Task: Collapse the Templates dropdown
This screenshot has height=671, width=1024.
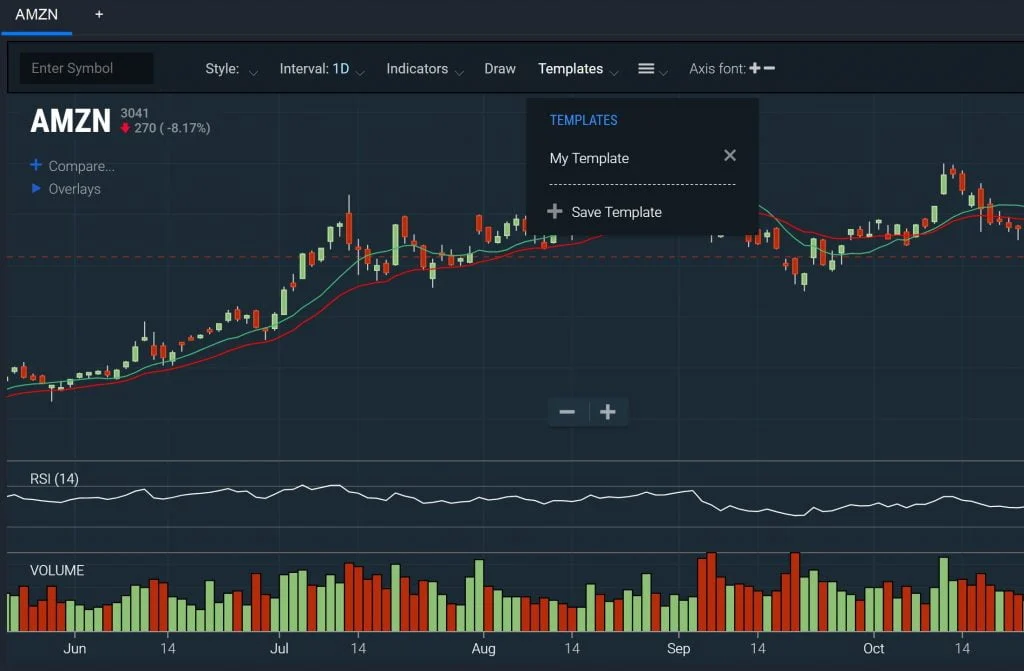Action: click(x=577, y=69)
